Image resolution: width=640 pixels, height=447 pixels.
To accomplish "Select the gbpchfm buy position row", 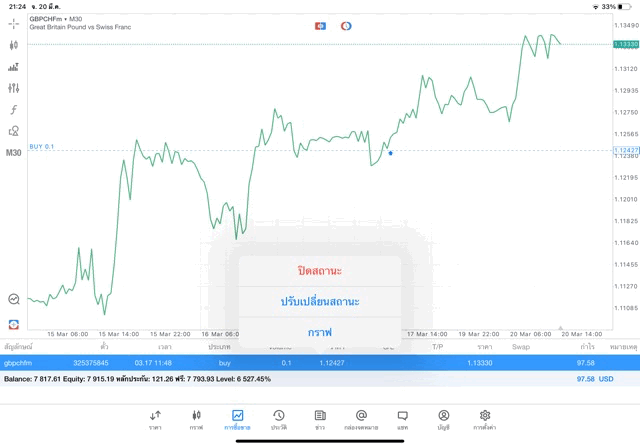I will coord(320,363).
